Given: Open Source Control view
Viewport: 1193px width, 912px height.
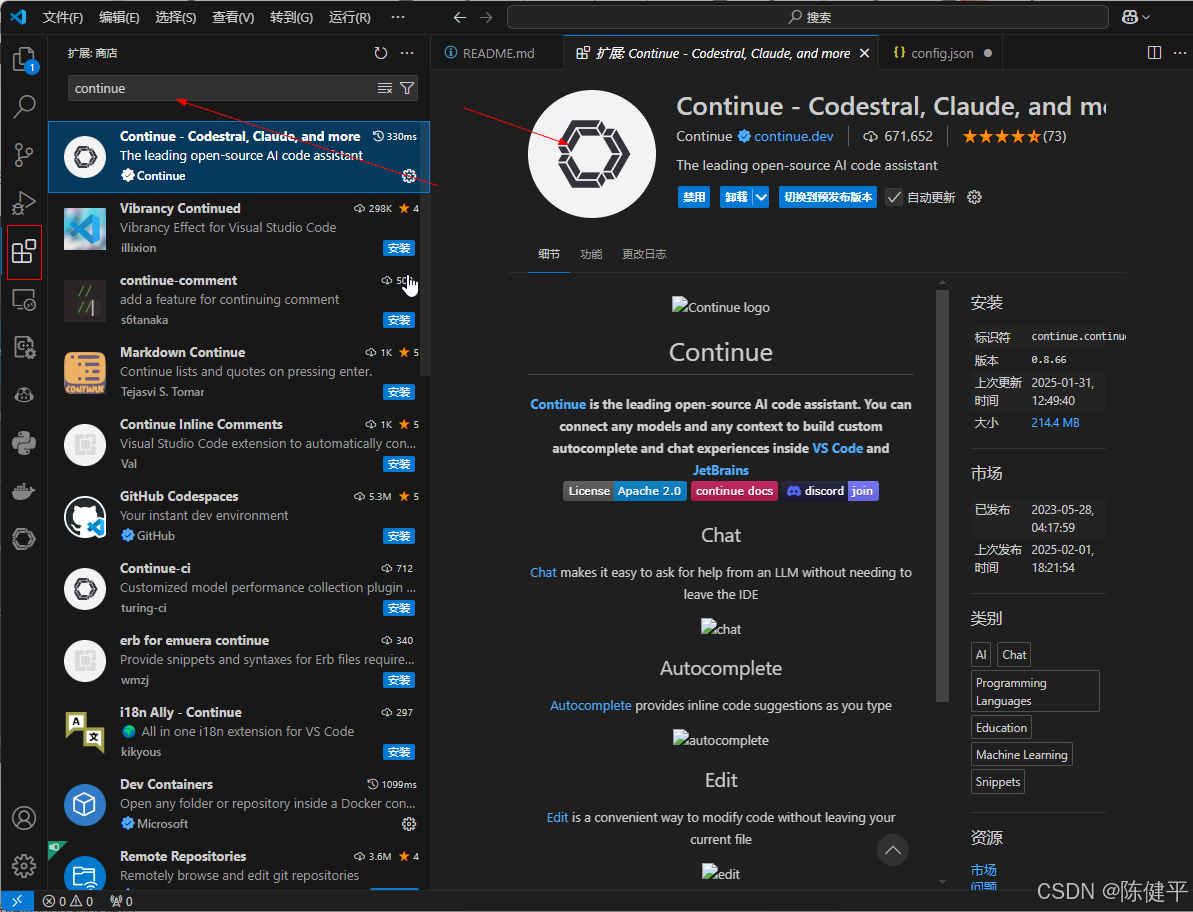Looking at the screenshot, I should pos(24,154).
